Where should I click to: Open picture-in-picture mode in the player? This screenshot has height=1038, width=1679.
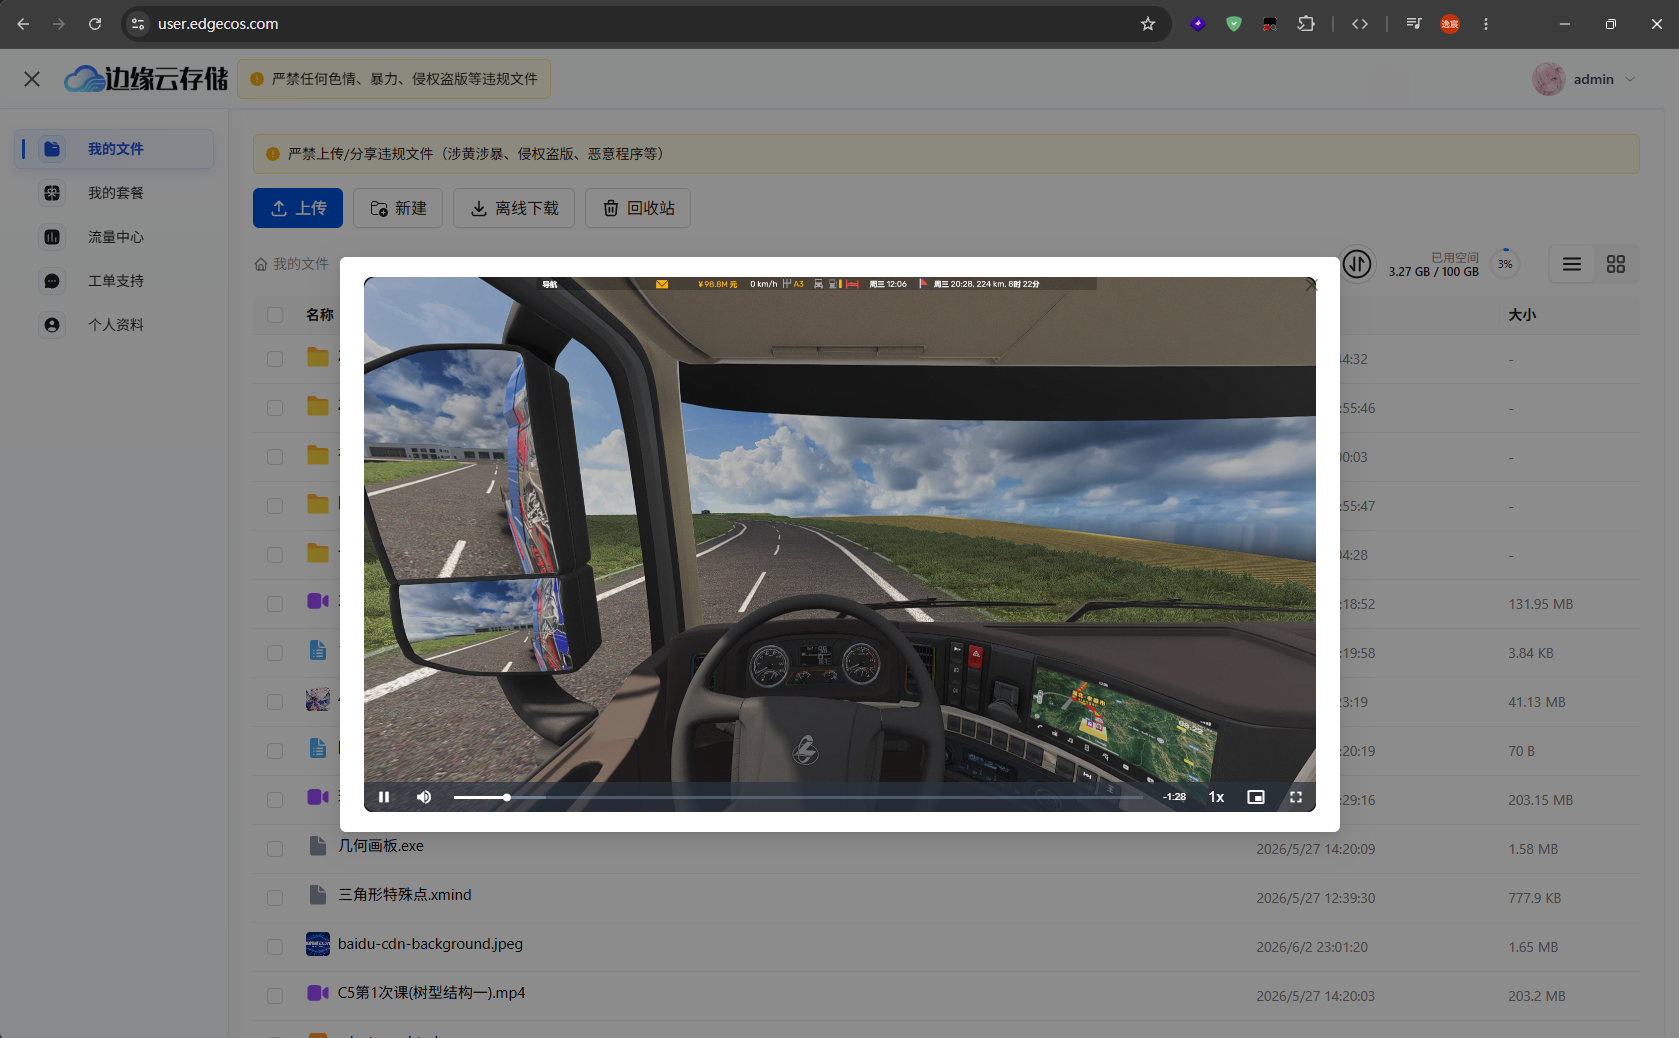pyautogui.click(x=1256, y=797)
